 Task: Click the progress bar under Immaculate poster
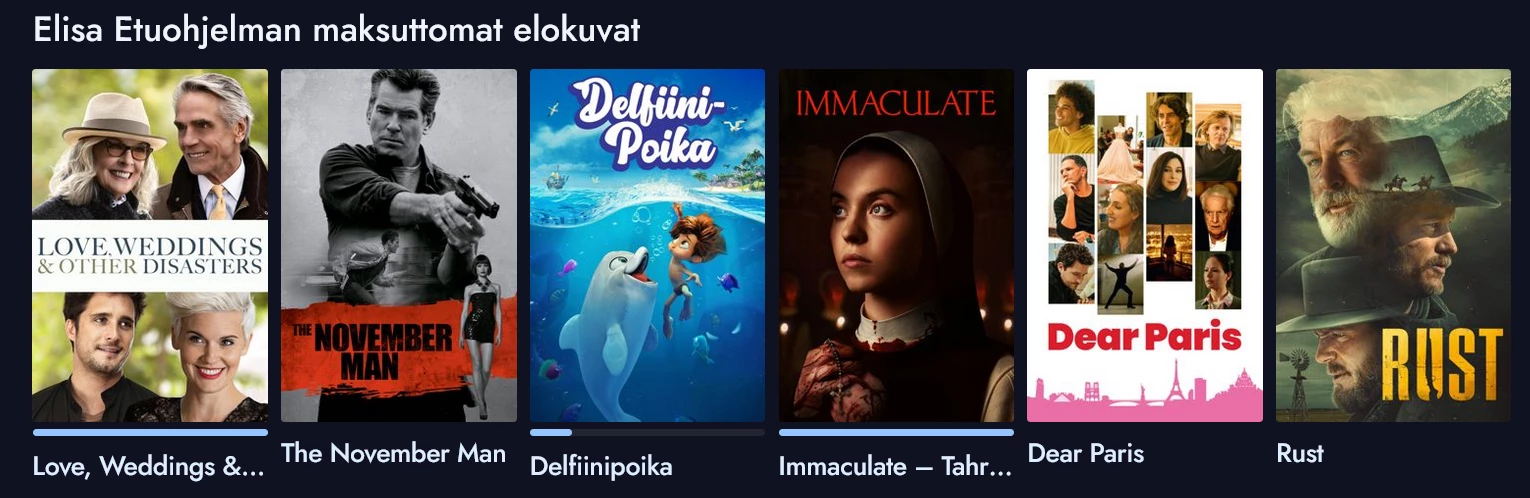(896, 433)
